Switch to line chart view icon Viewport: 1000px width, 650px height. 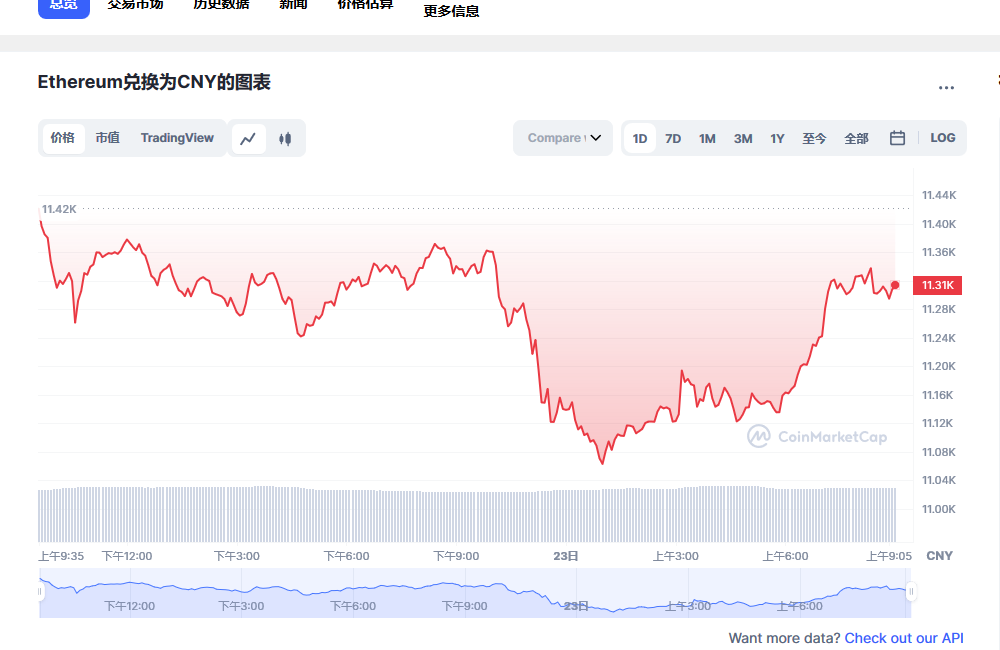pos(249,138)
